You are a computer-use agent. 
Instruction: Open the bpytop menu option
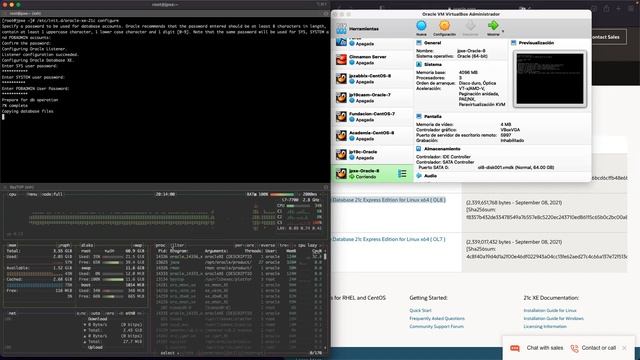(32, 194)
